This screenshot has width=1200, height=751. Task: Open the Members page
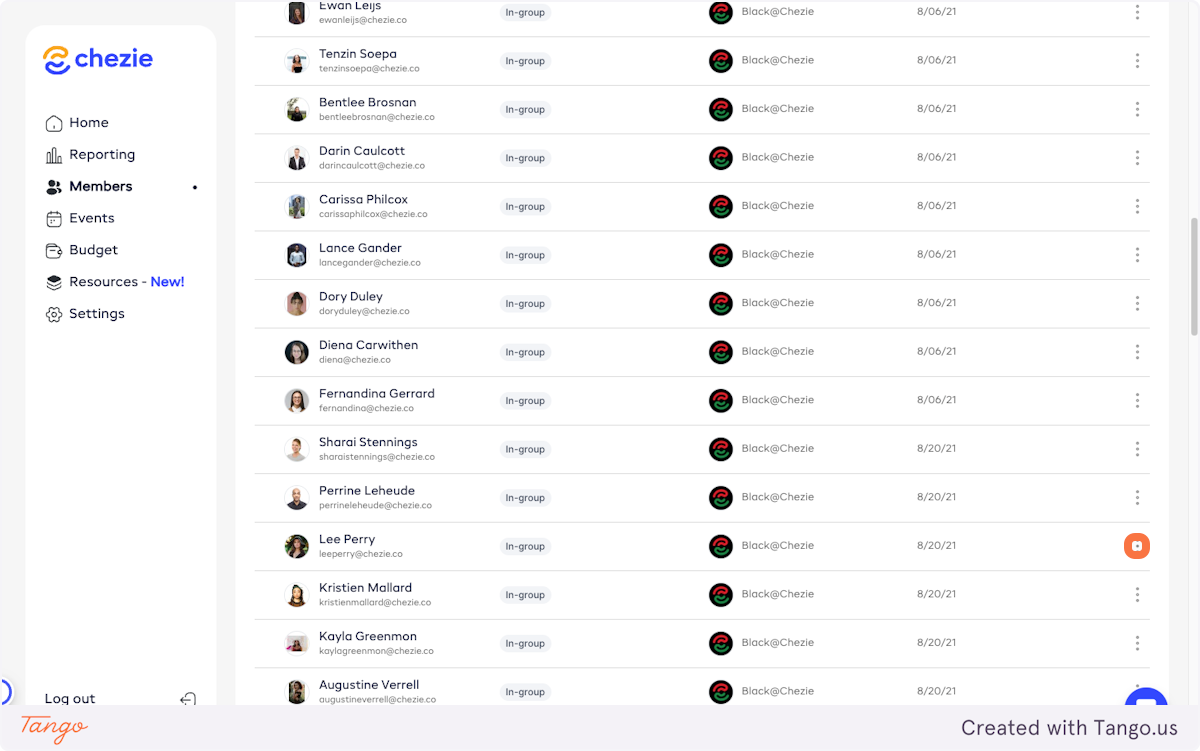[100, 187]
